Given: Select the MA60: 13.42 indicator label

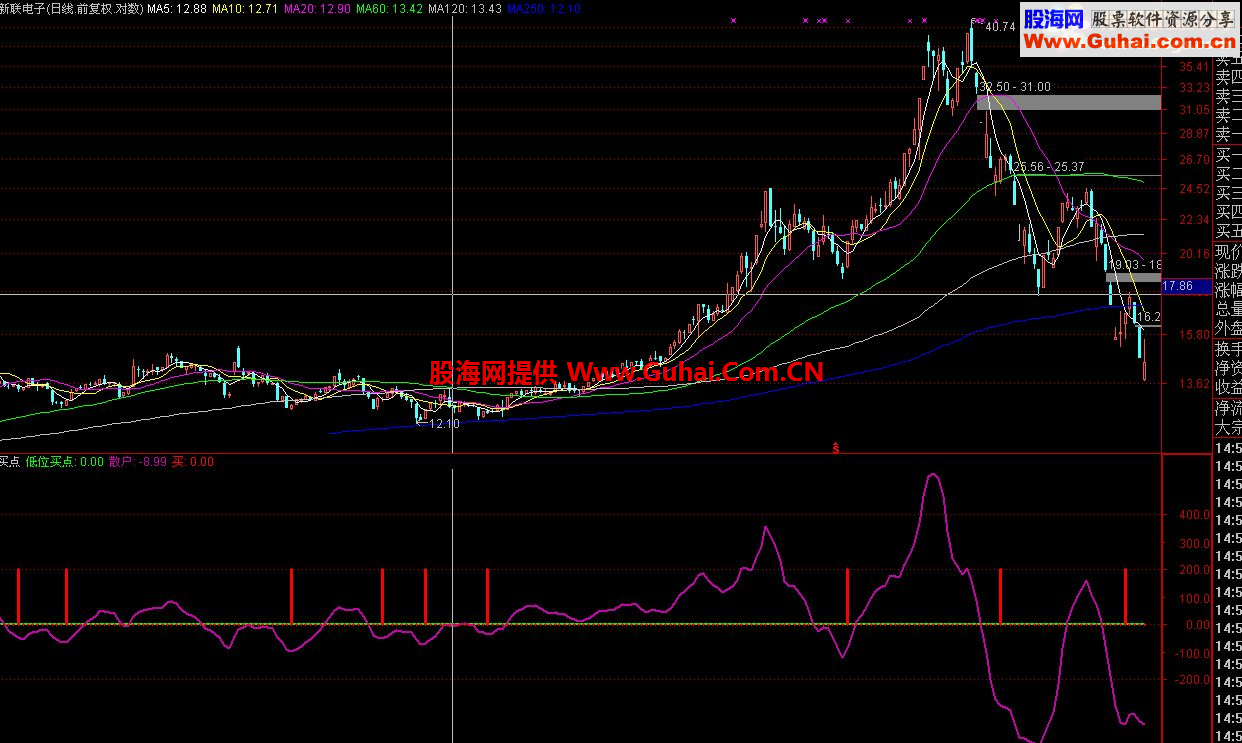Looking at the screenshot, I should click(x=389, y=8).
